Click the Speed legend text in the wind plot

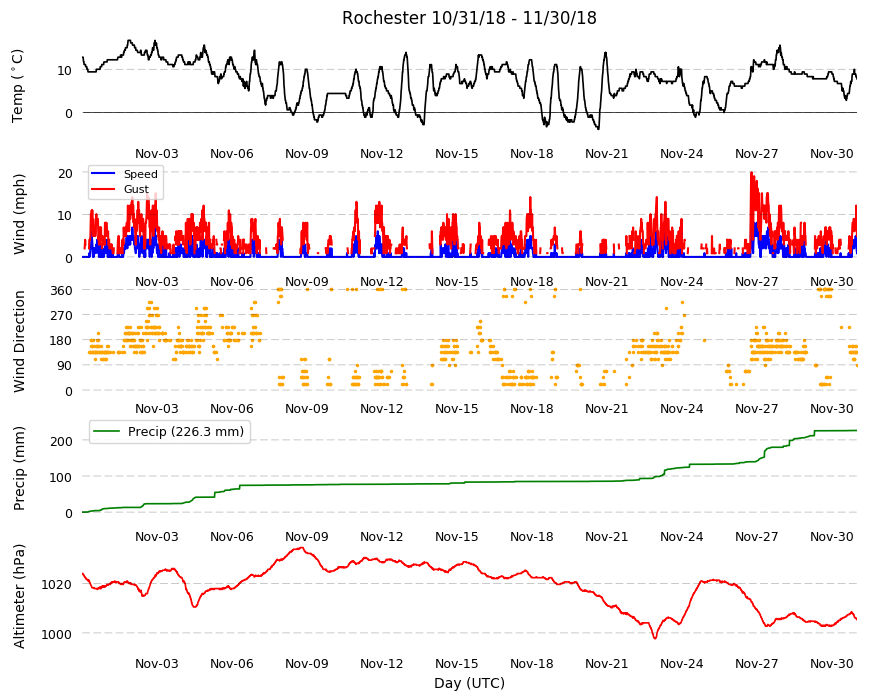tap(141, 174)
